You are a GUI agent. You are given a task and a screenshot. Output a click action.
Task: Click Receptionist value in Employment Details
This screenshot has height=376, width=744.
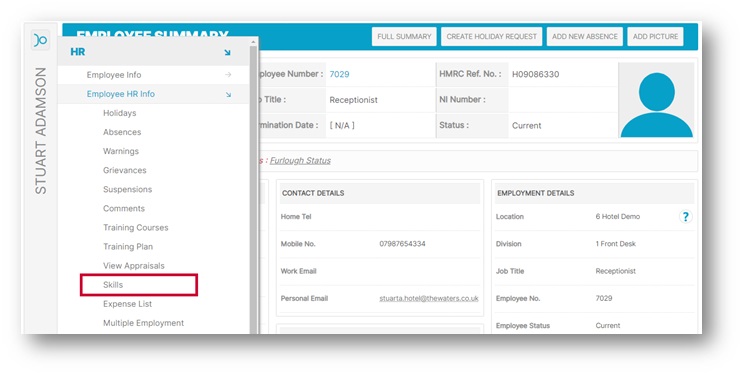click(616, 271)
